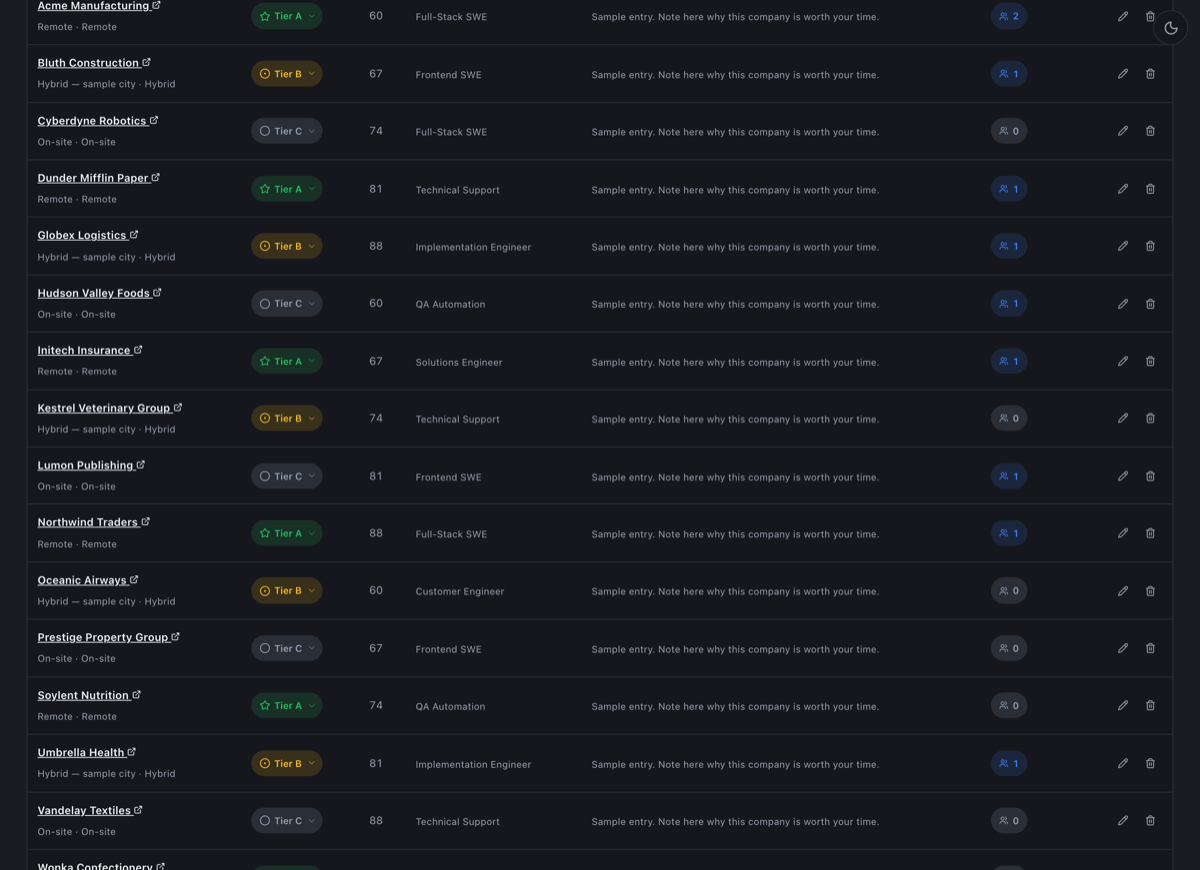
Task: Click the note text in Lumon Publishing row
Action: coord(735,477)
